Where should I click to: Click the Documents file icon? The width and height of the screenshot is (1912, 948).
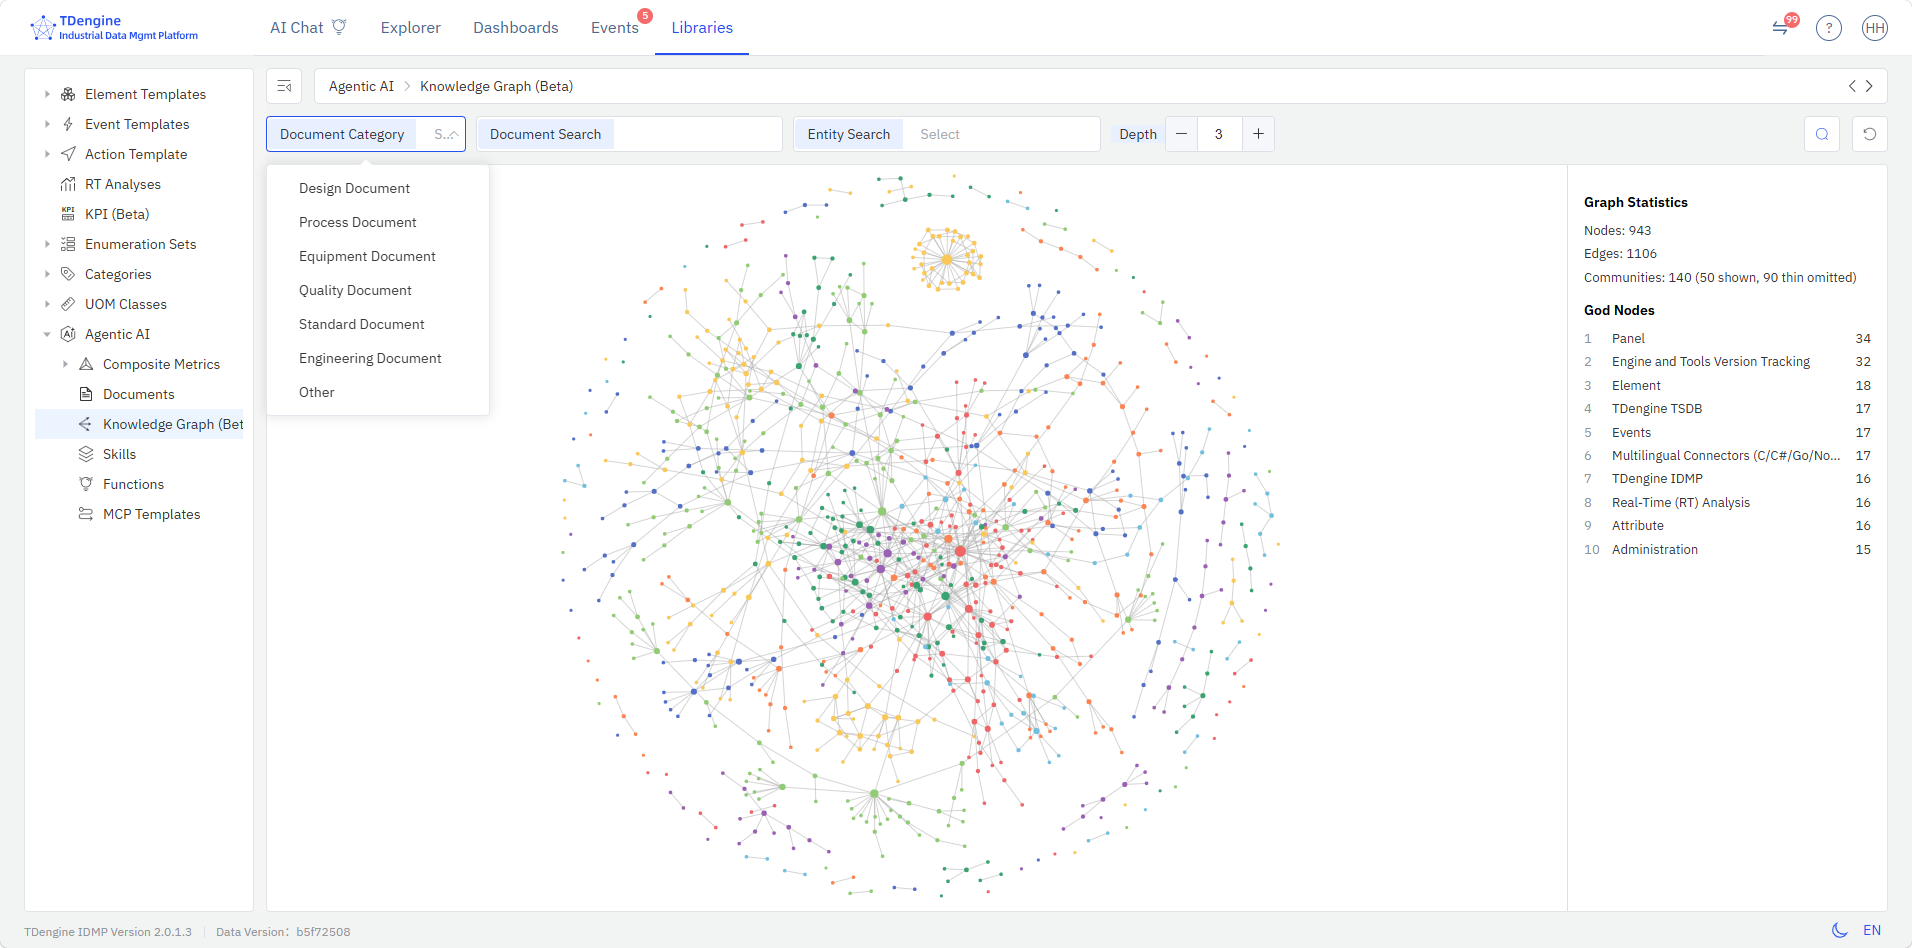[86, 394]
